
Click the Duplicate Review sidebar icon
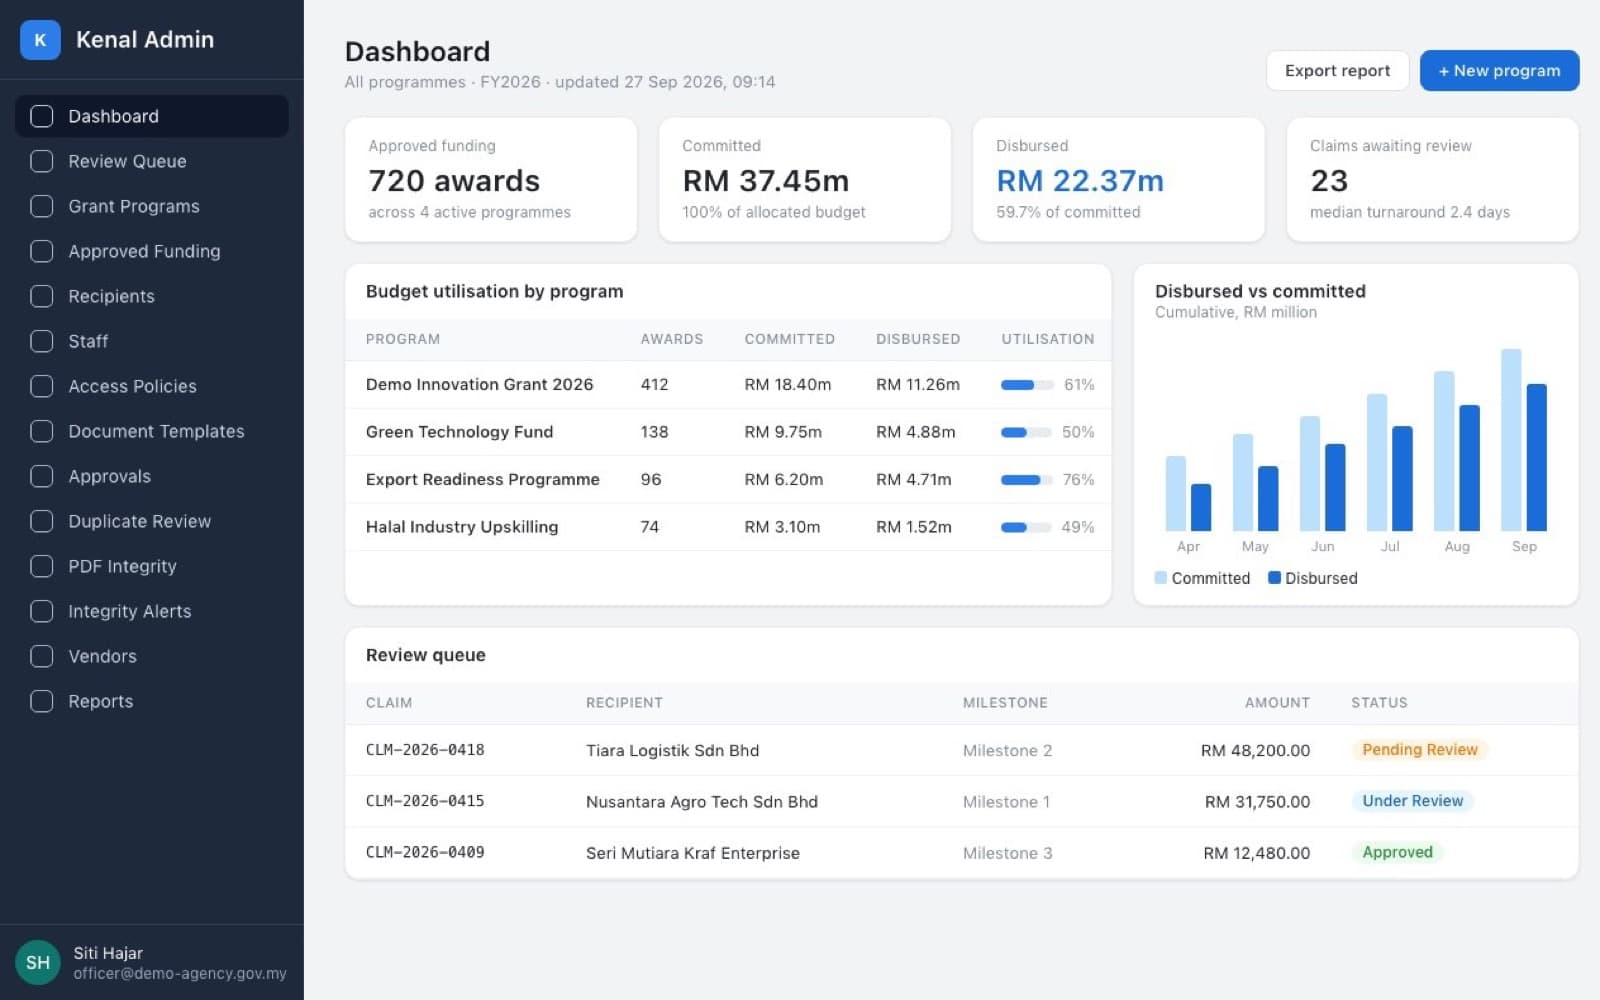click(x=42, y=521)
